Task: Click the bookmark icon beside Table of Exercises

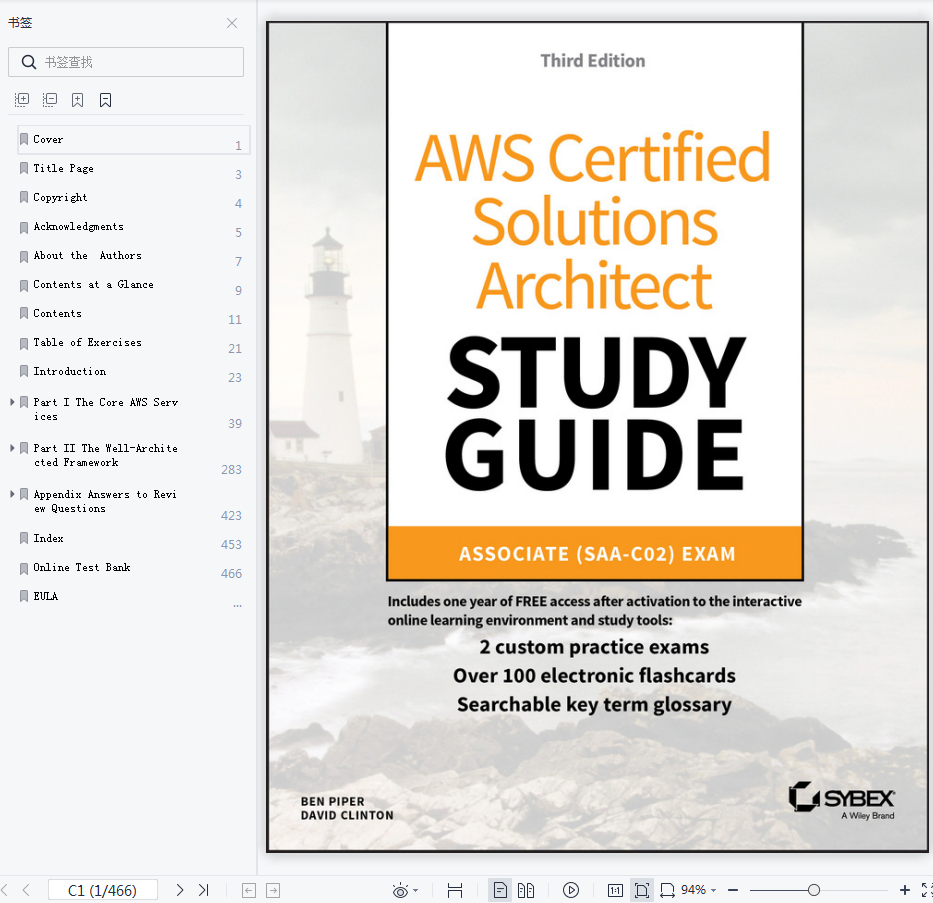Action: coord(24,343)
